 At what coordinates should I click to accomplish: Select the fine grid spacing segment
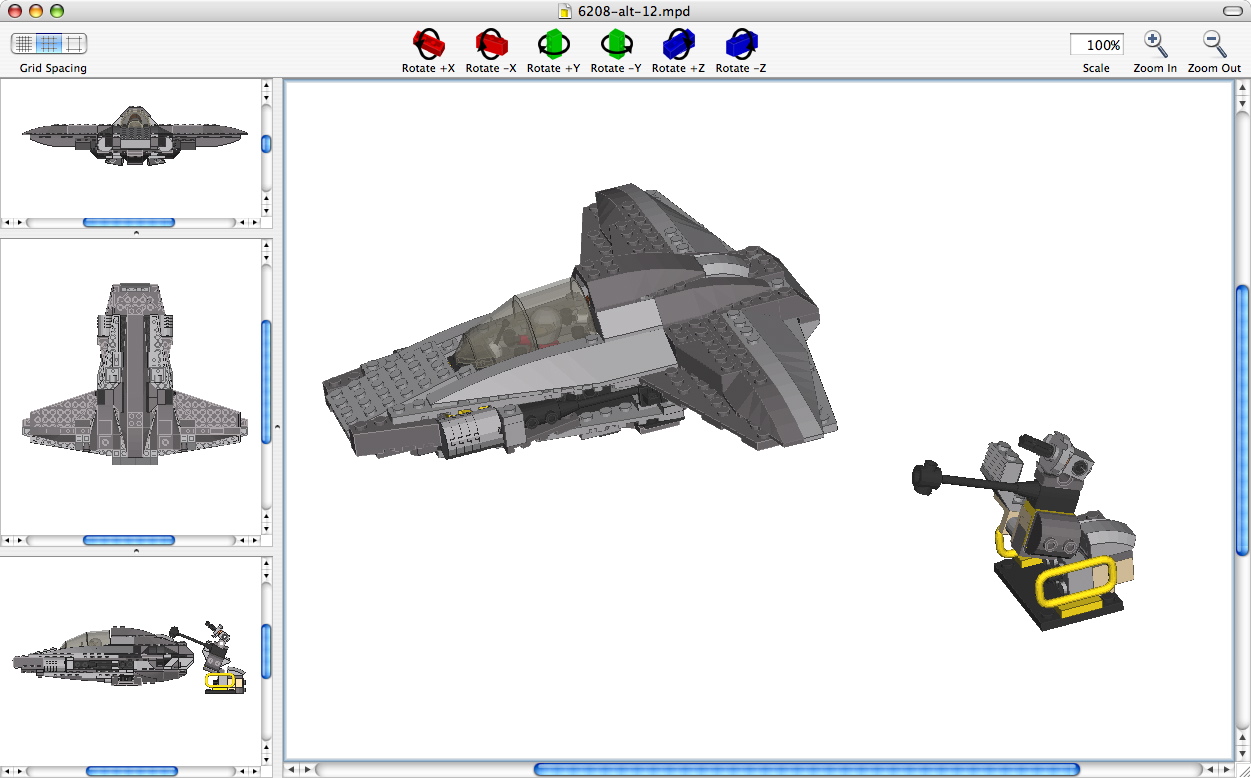[x=23, y=44]
